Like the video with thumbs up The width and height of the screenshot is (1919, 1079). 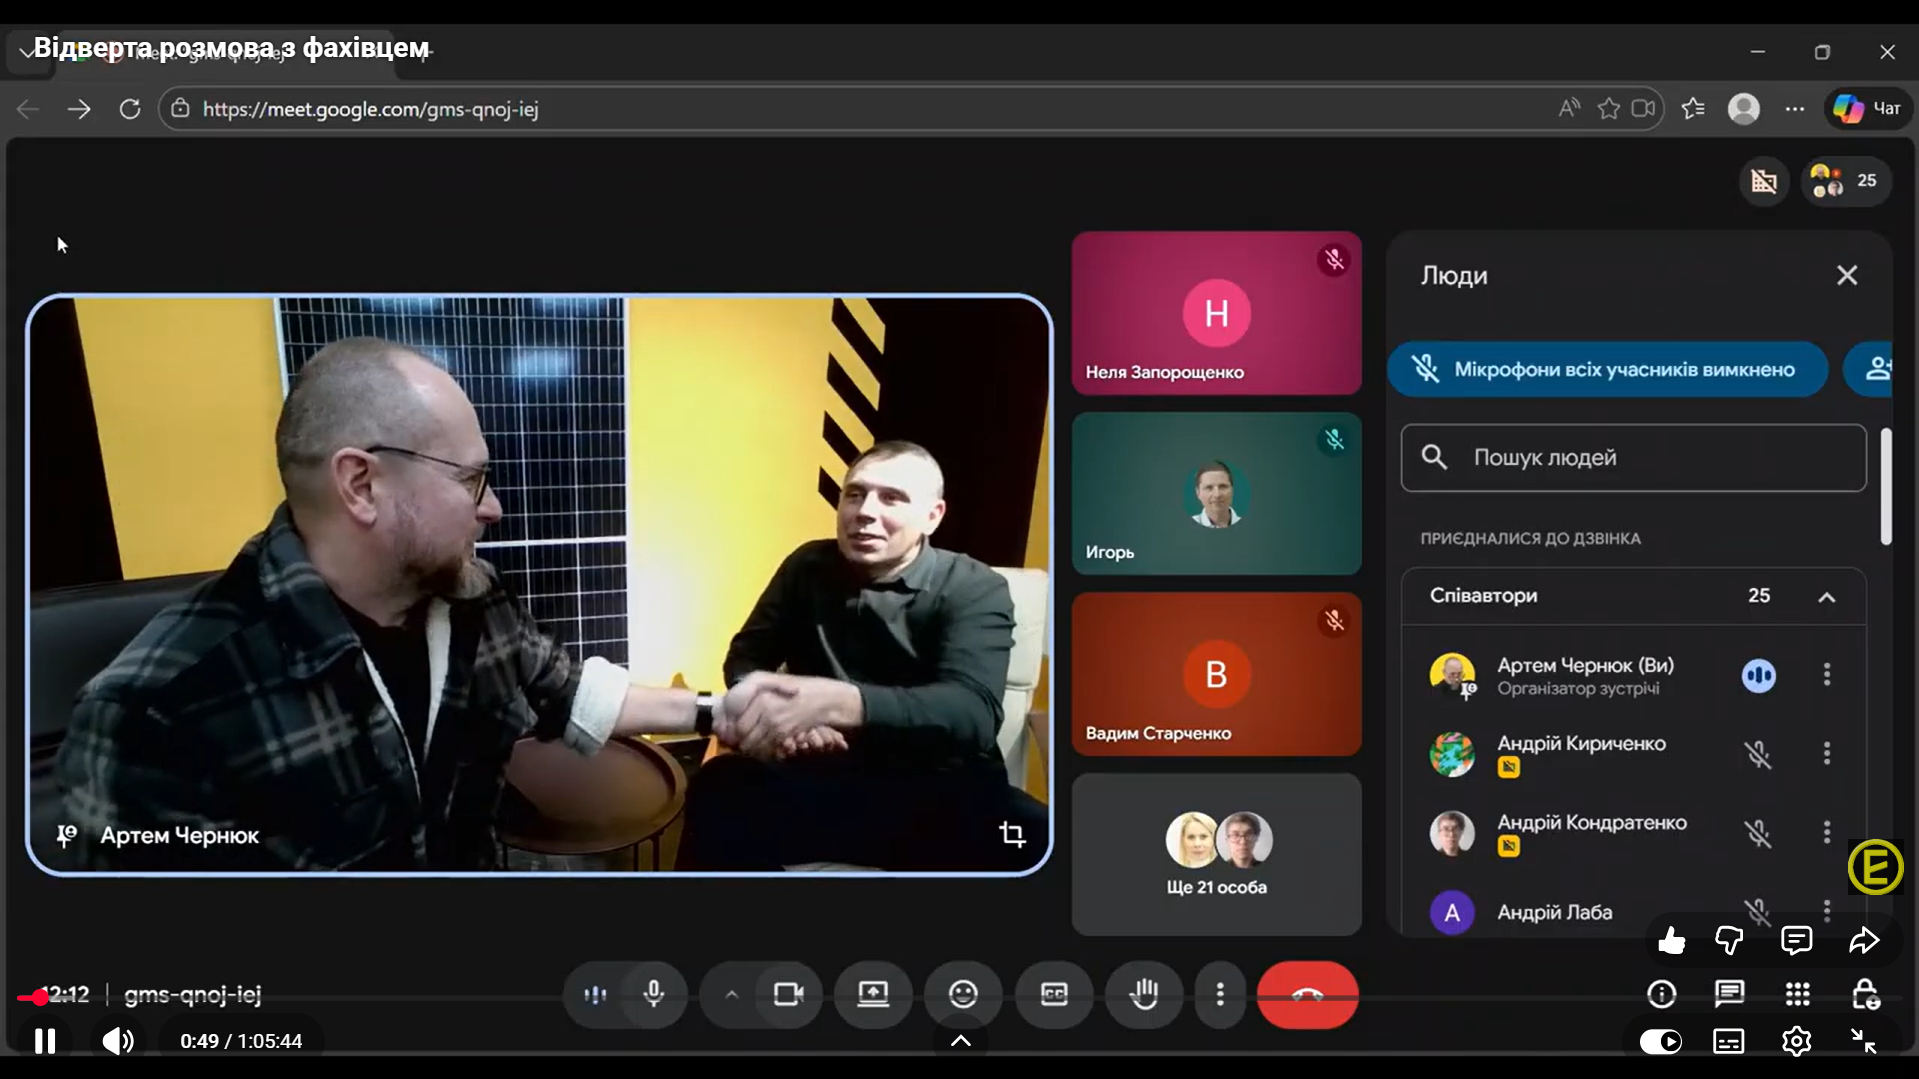pyautogui.click(x=1671, y=940)
